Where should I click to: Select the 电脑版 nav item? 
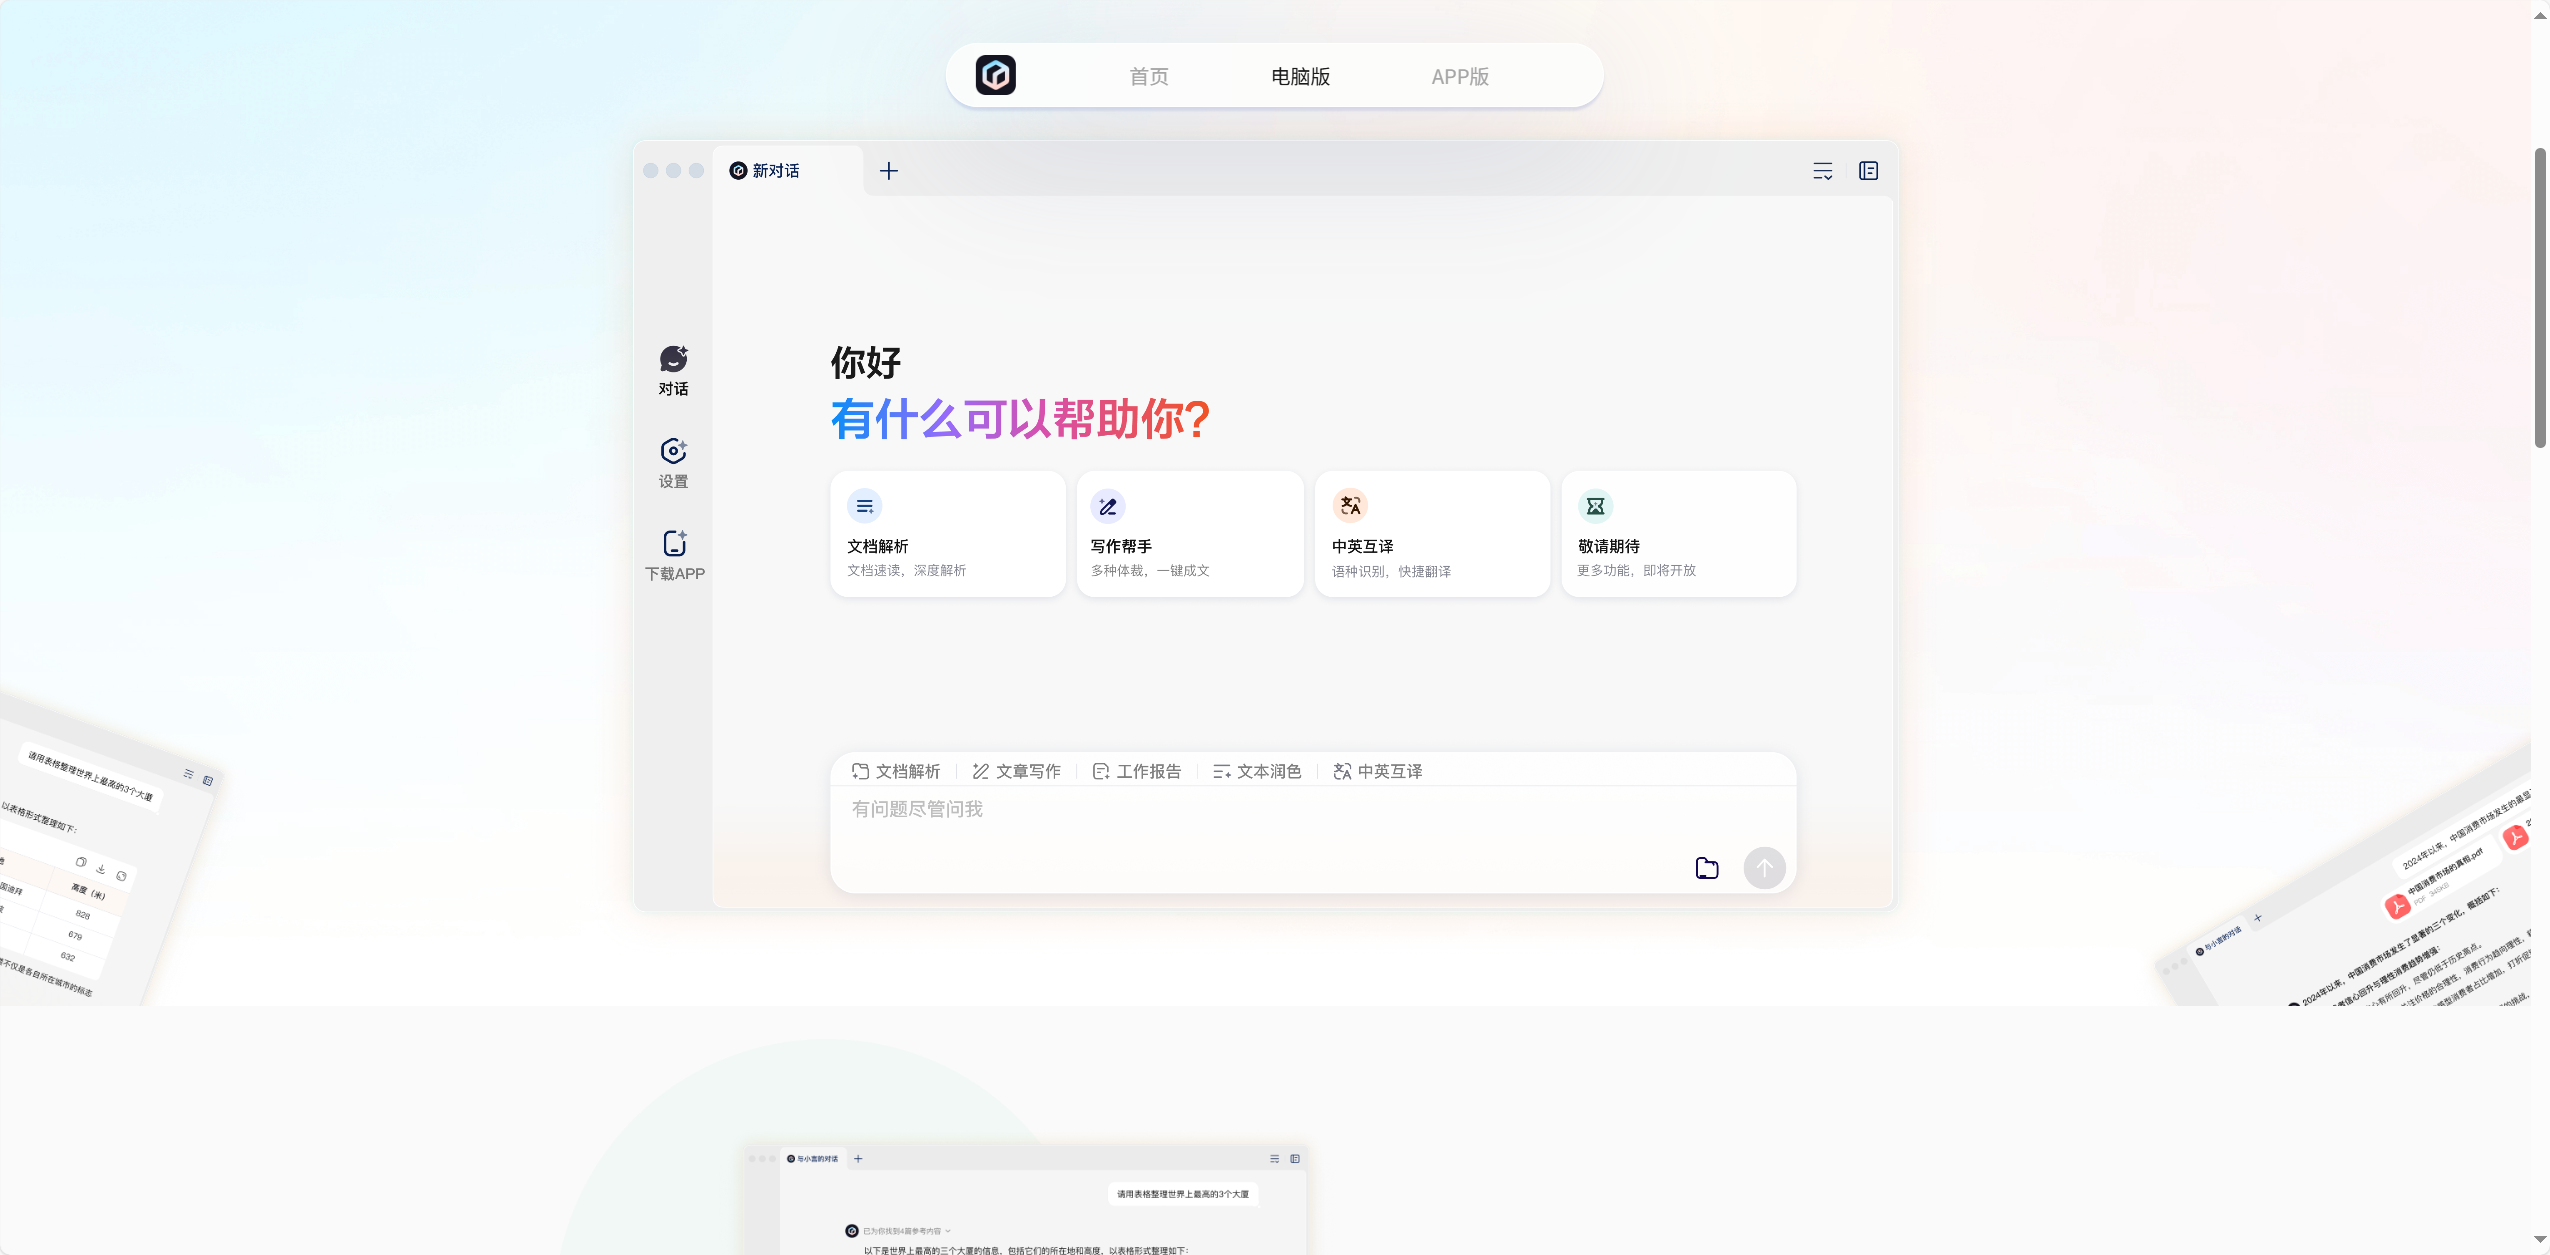coord(1300,76)
